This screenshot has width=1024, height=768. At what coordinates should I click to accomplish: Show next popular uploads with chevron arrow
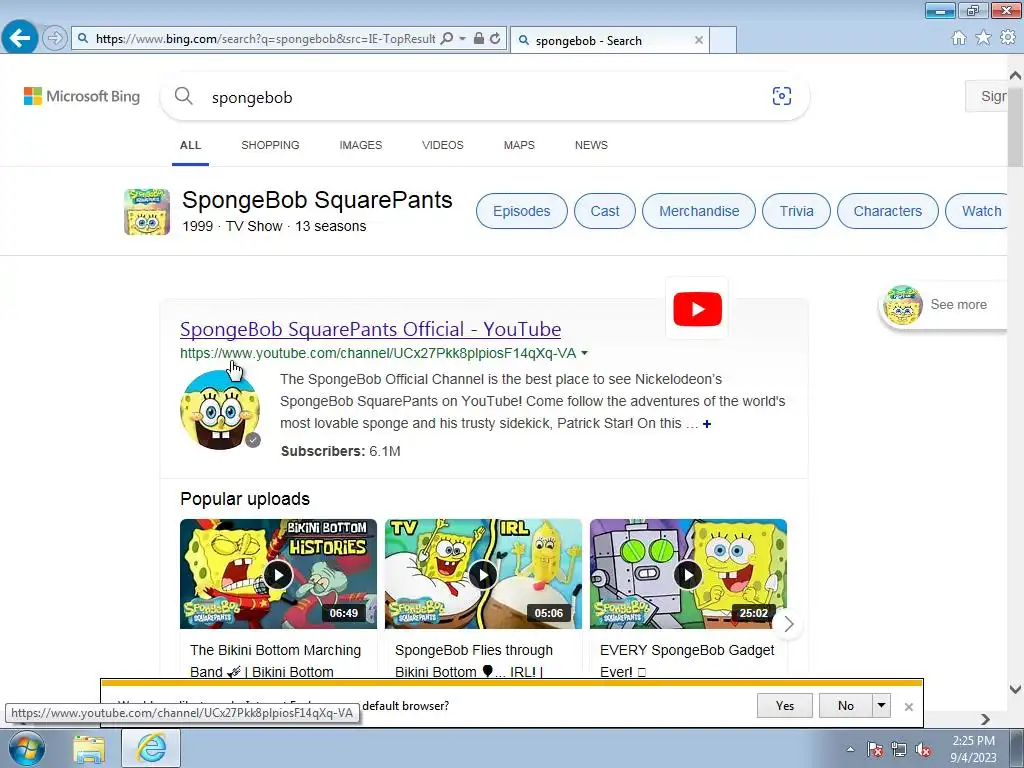pos(788,624)
